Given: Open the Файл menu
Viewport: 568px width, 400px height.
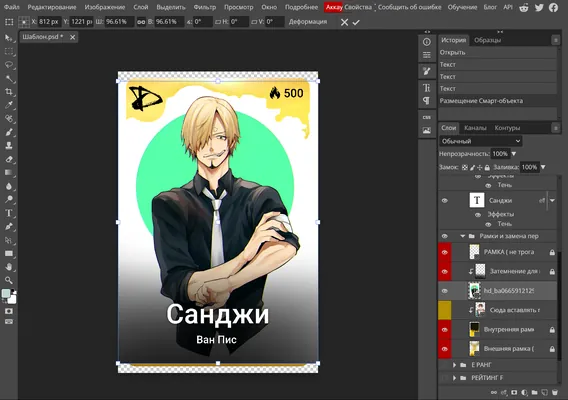Looking at the screenshot, I should (12, 7).
